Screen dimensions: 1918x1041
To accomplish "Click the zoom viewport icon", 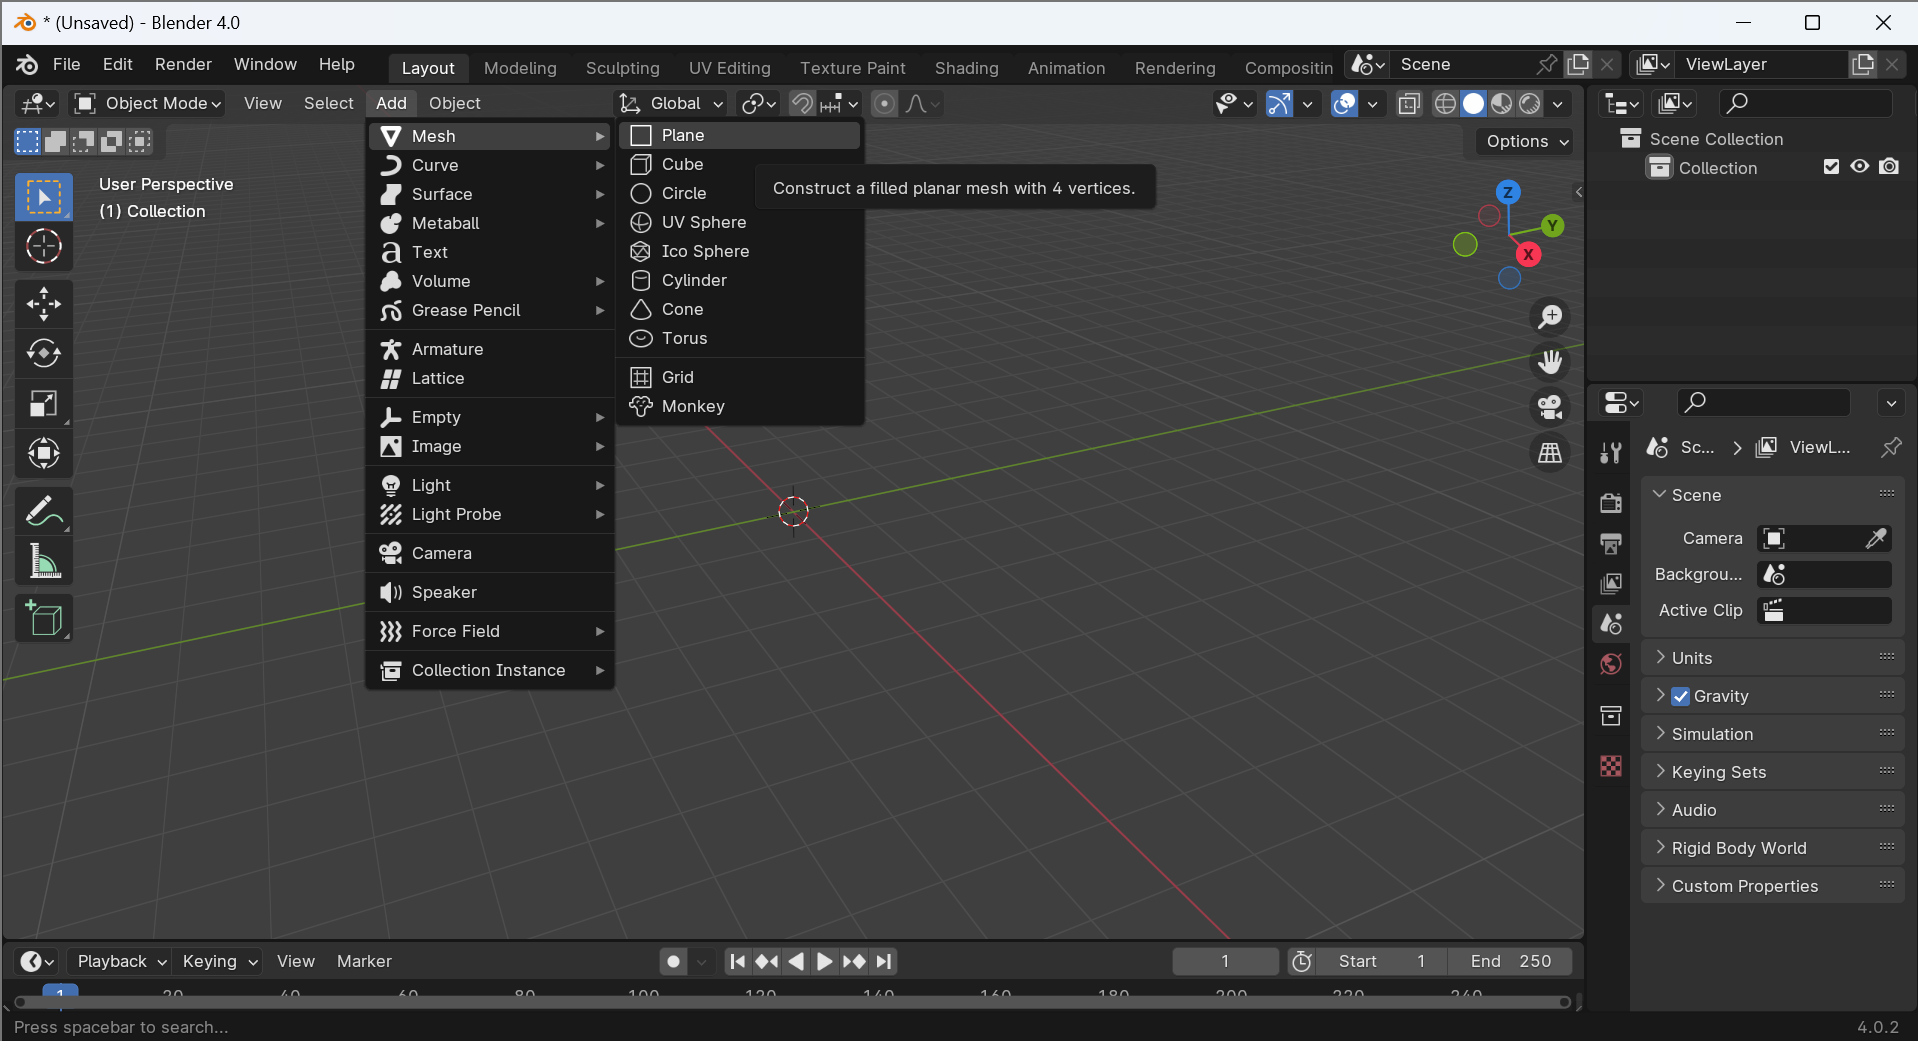I will coord(1550,317).
